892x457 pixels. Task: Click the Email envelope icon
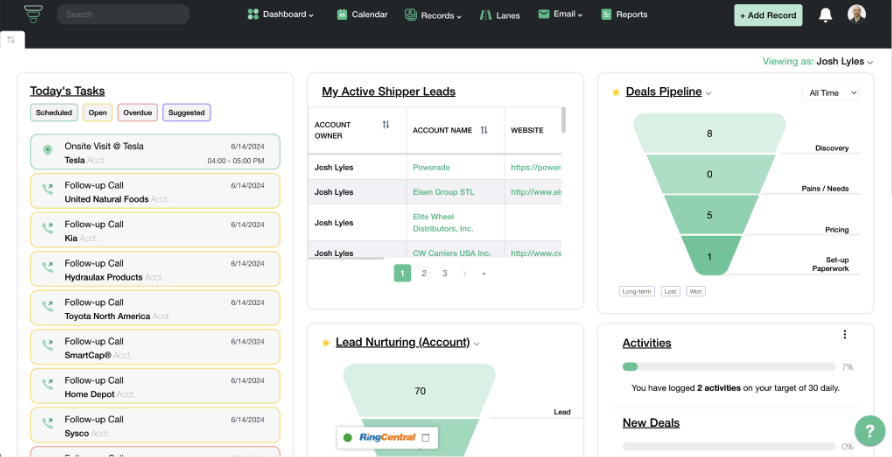(x=544, y=14)
